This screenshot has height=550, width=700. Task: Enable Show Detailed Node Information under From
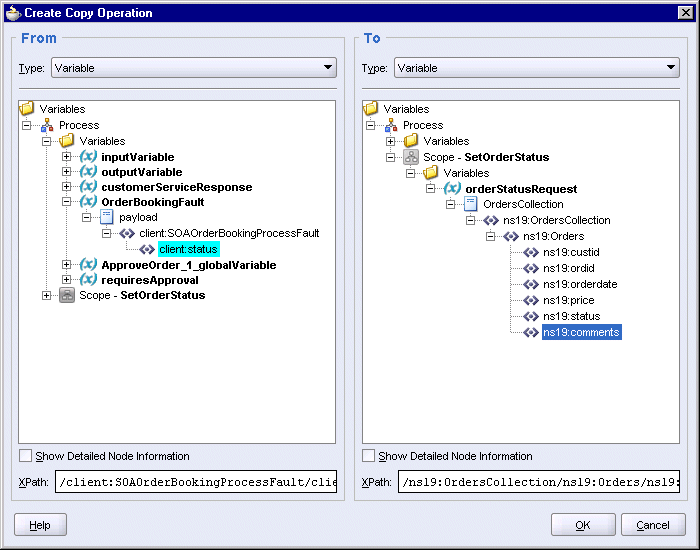coord(25,456)
